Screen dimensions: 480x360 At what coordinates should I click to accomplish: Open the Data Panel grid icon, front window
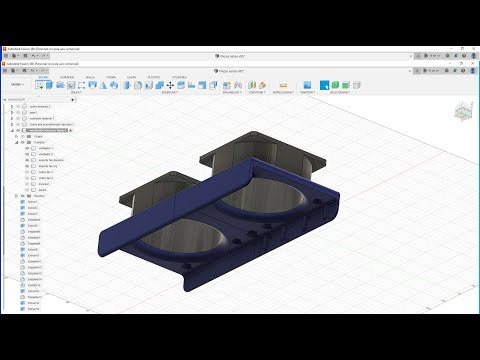pos(5,71)
